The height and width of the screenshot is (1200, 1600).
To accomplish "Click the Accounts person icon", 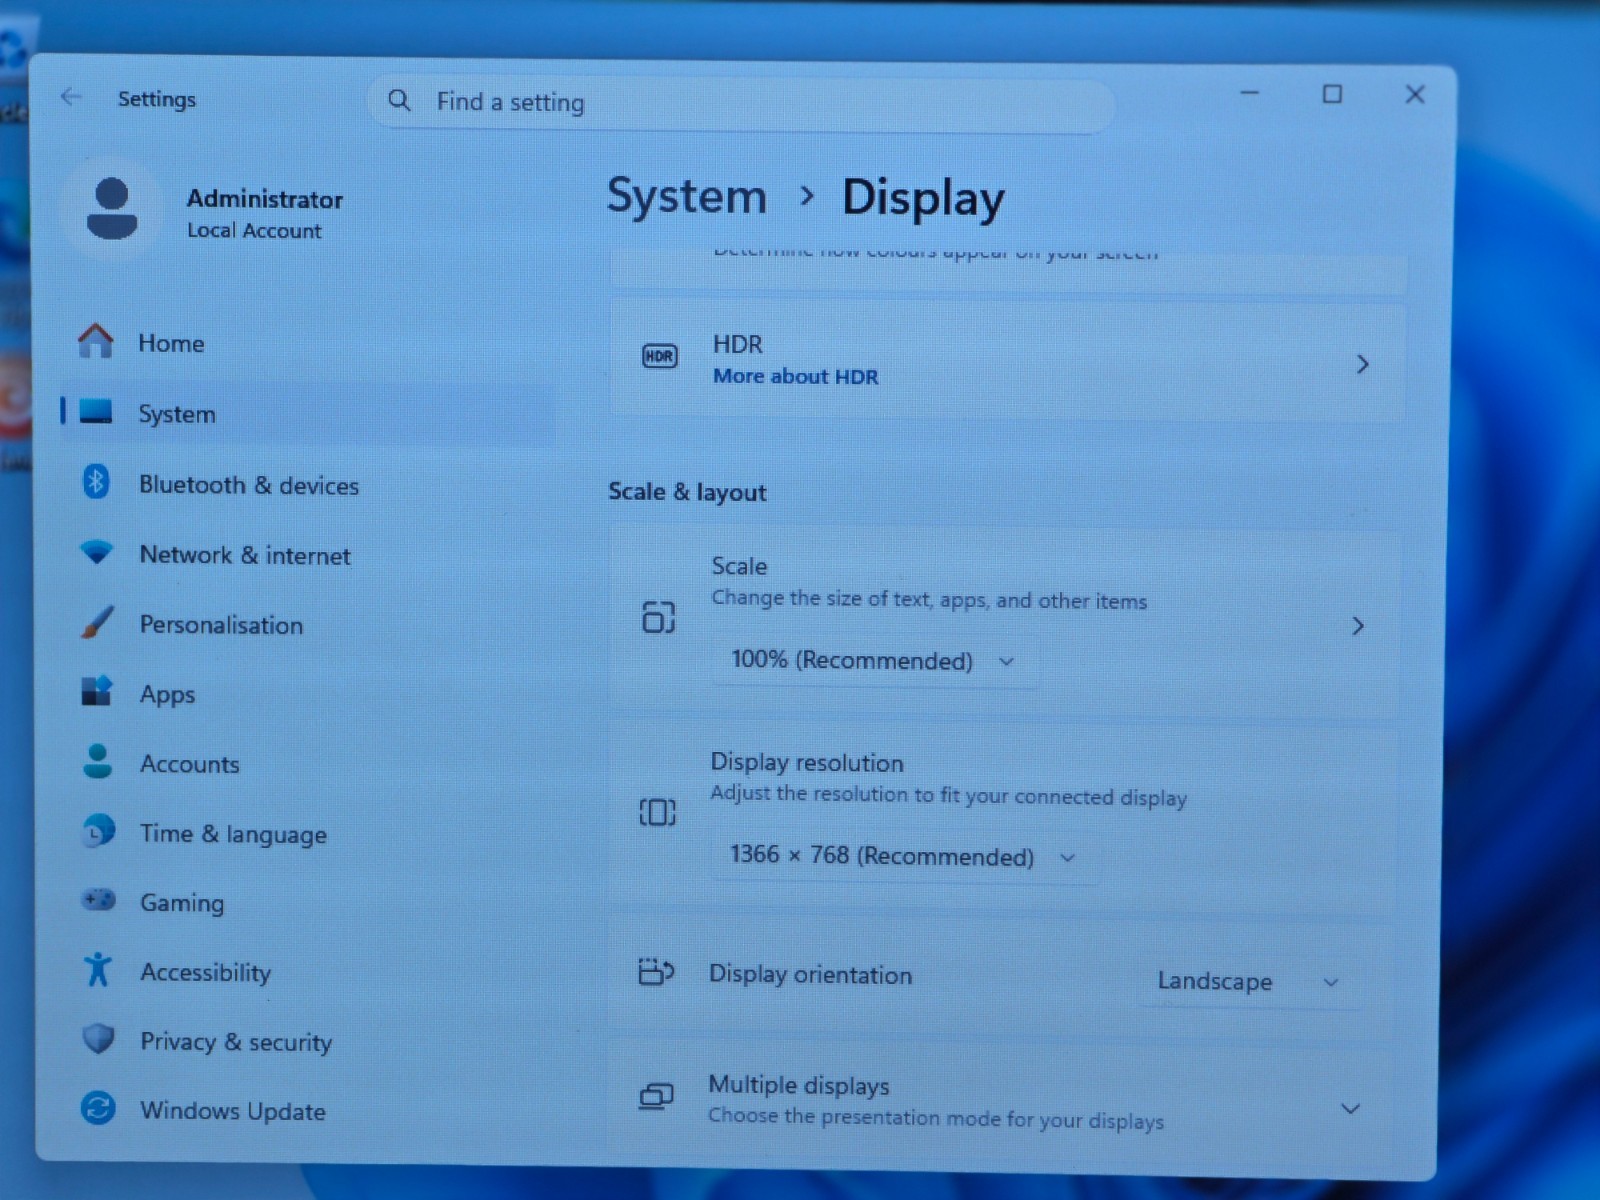I will (97, 762).
